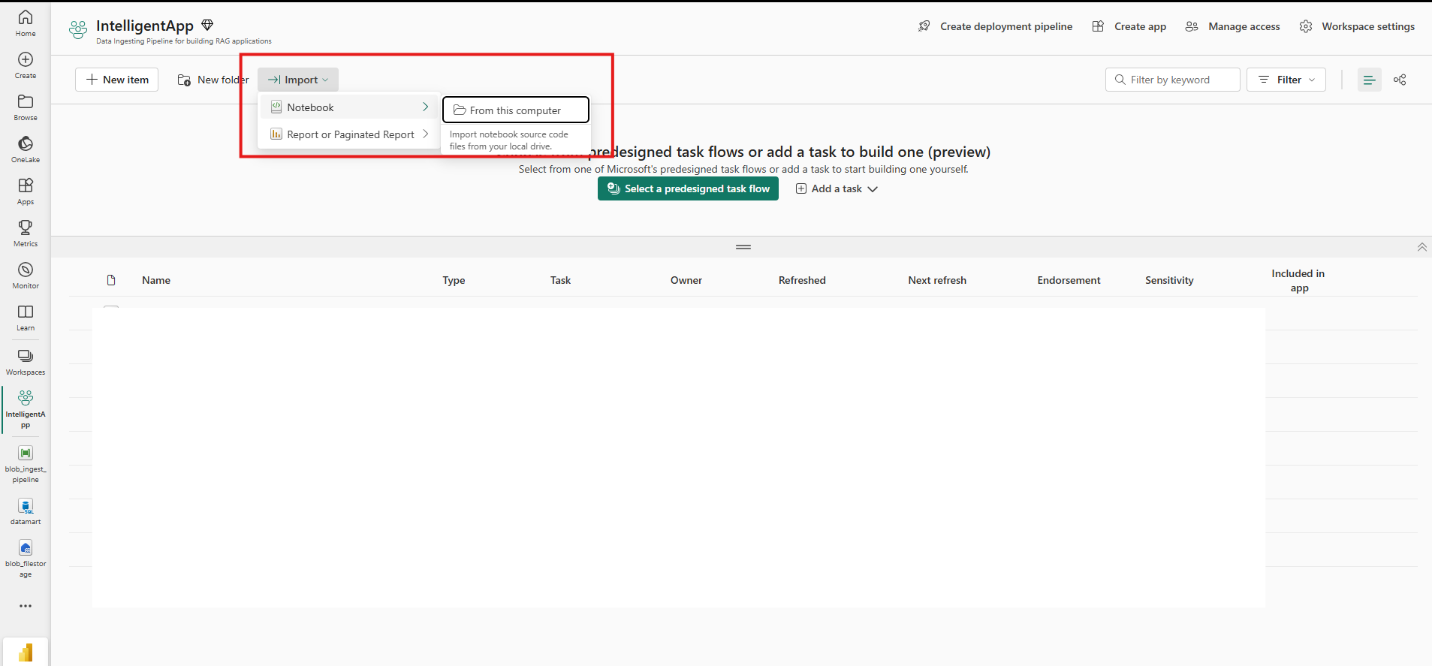Go to Workspaces in the sidebar

pyautogui.click(x=25, y=360)
